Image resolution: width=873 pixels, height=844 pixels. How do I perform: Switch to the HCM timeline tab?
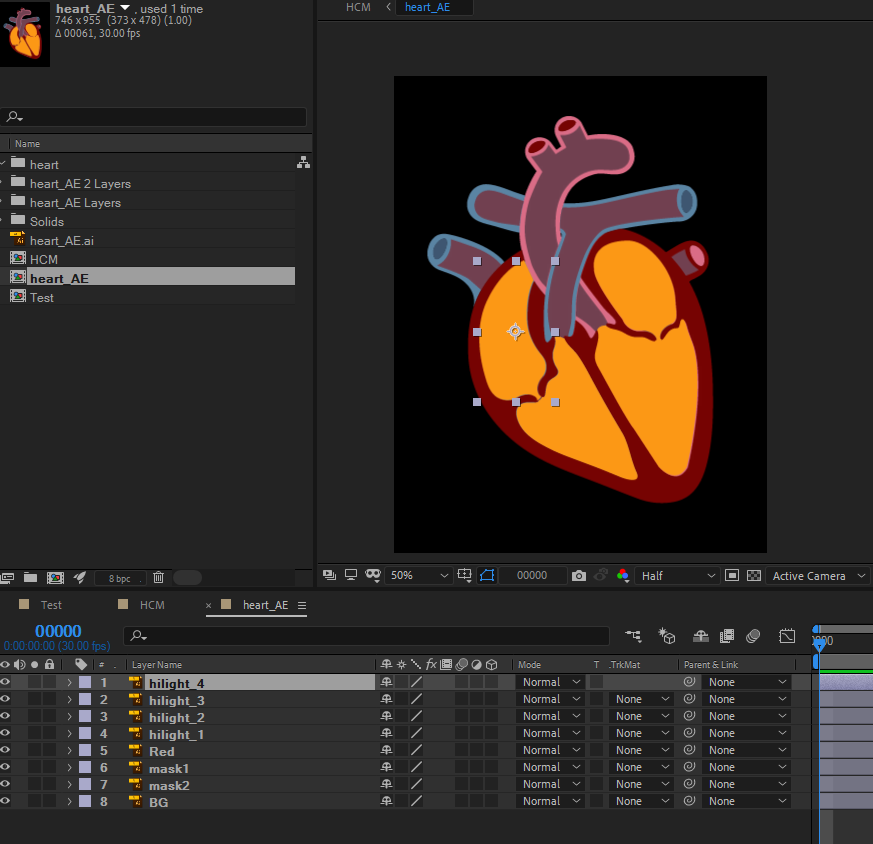(151, 605)
